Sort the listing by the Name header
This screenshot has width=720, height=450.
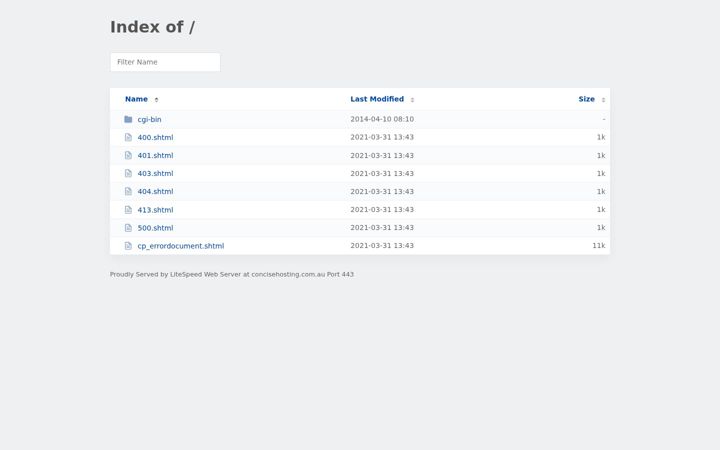coord(136,99)
